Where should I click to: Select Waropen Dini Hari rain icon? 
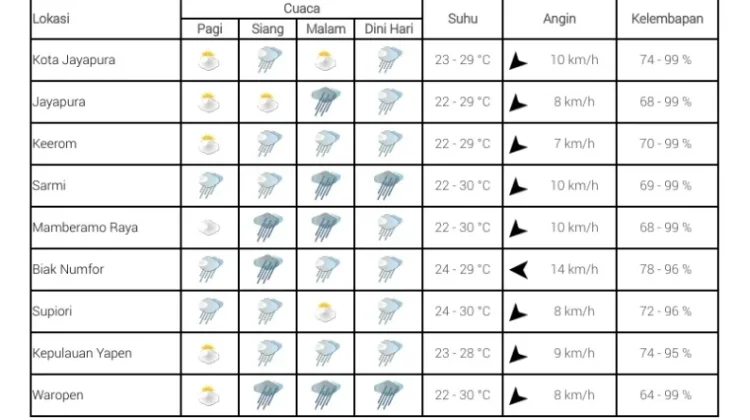click(x=388, y=395)
